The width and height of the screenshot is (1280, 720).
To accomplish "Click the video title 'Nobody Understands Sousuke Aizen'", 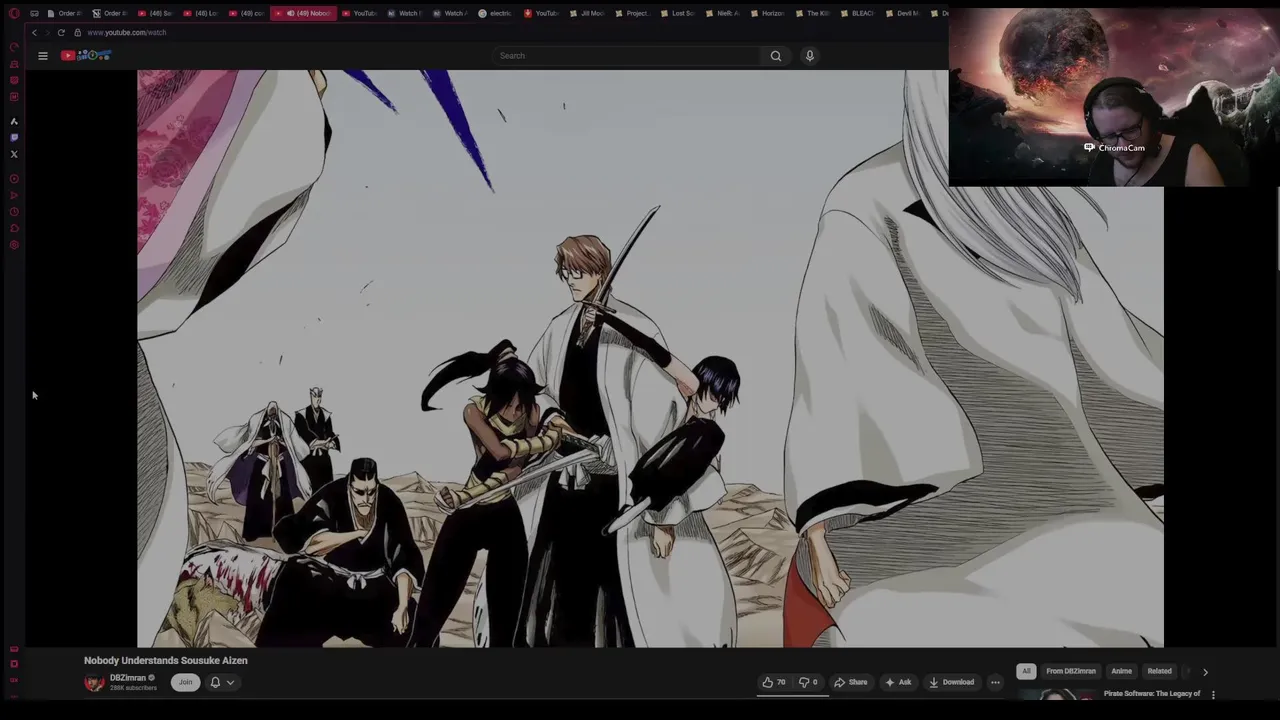I will pos(166,660).
